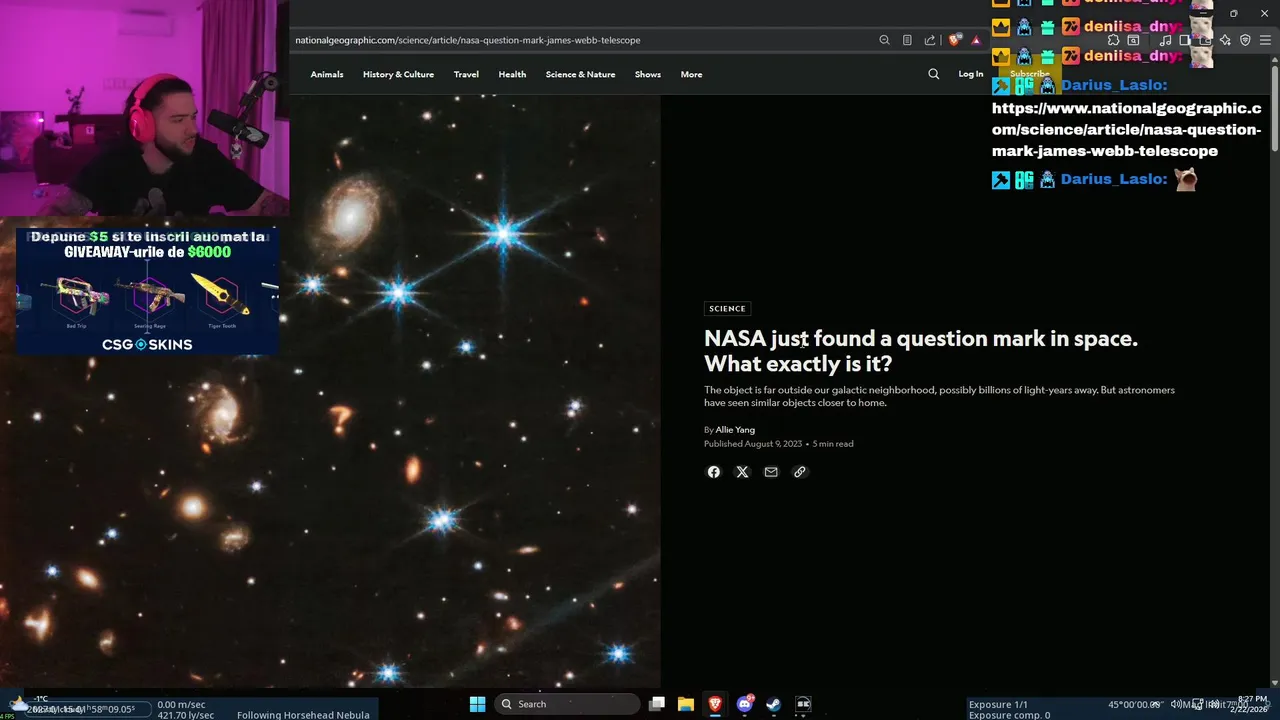Click the nationalgeographic link in chat message

pos(1126,130)
